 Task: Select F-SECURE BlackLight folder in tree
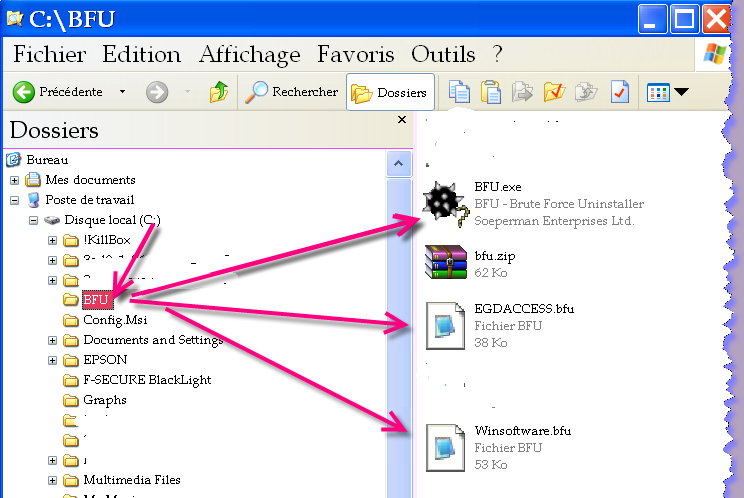point(147,380)
